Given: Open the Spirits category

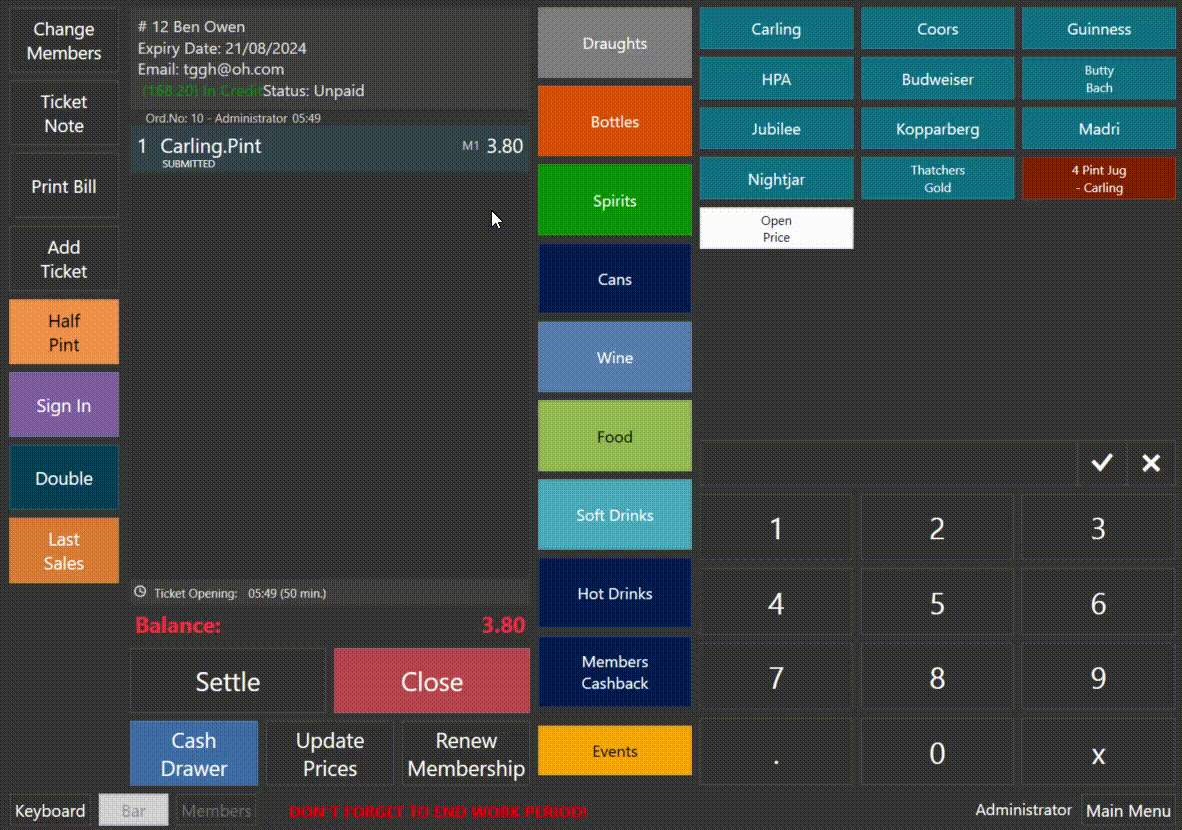Looking at the screenshot, I should click(x=614, y=201).
